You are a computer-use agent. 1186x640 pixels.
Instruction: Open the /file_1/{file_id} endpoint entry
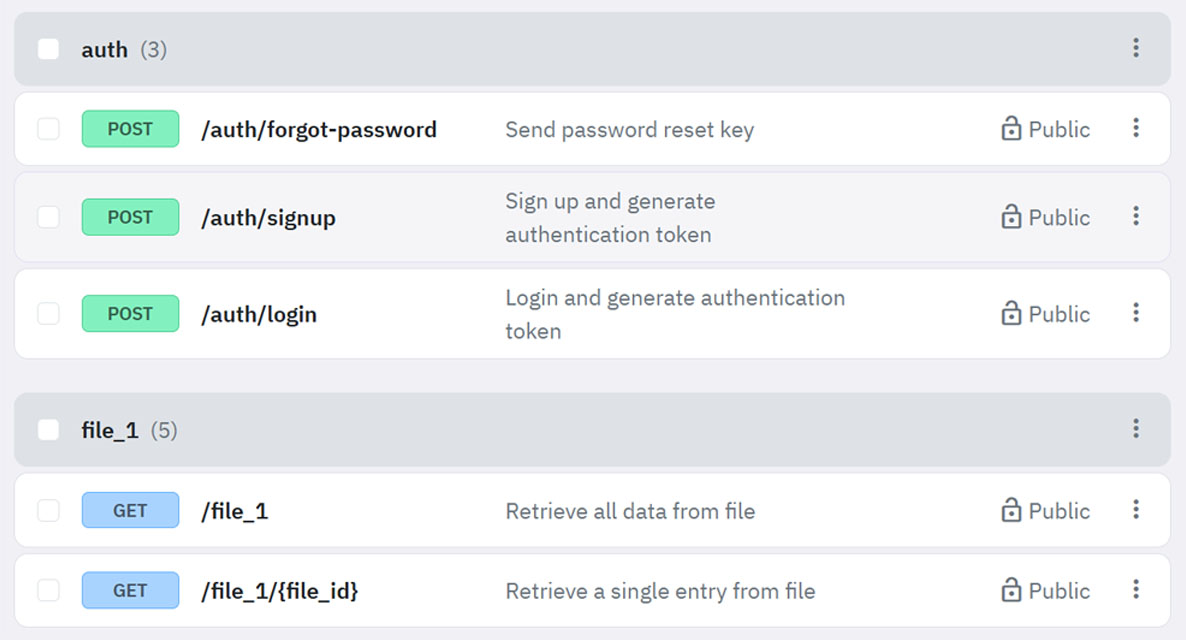click(x=280, y=590)
